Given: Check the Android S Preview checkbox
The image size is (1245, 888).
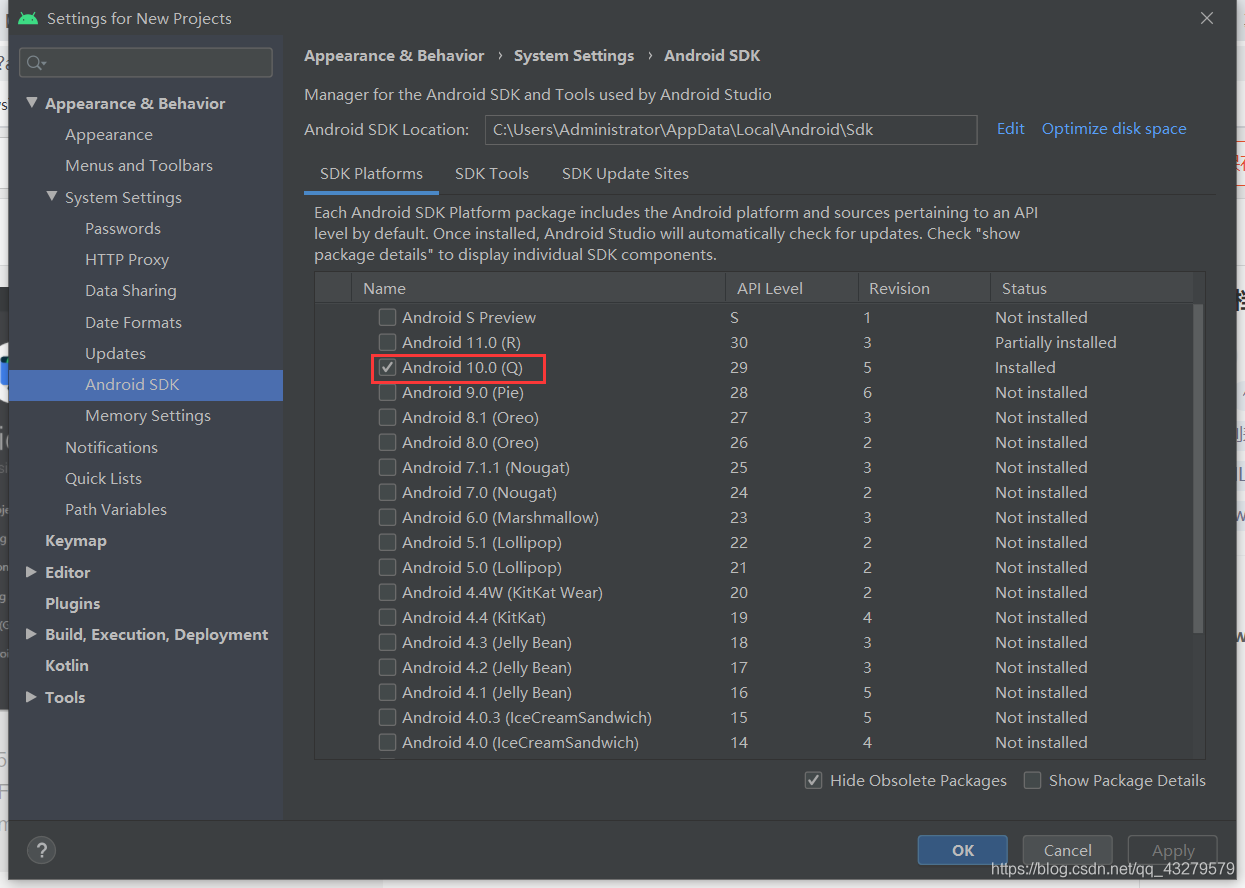Looking at the screenshot, I should pos(387,317).
